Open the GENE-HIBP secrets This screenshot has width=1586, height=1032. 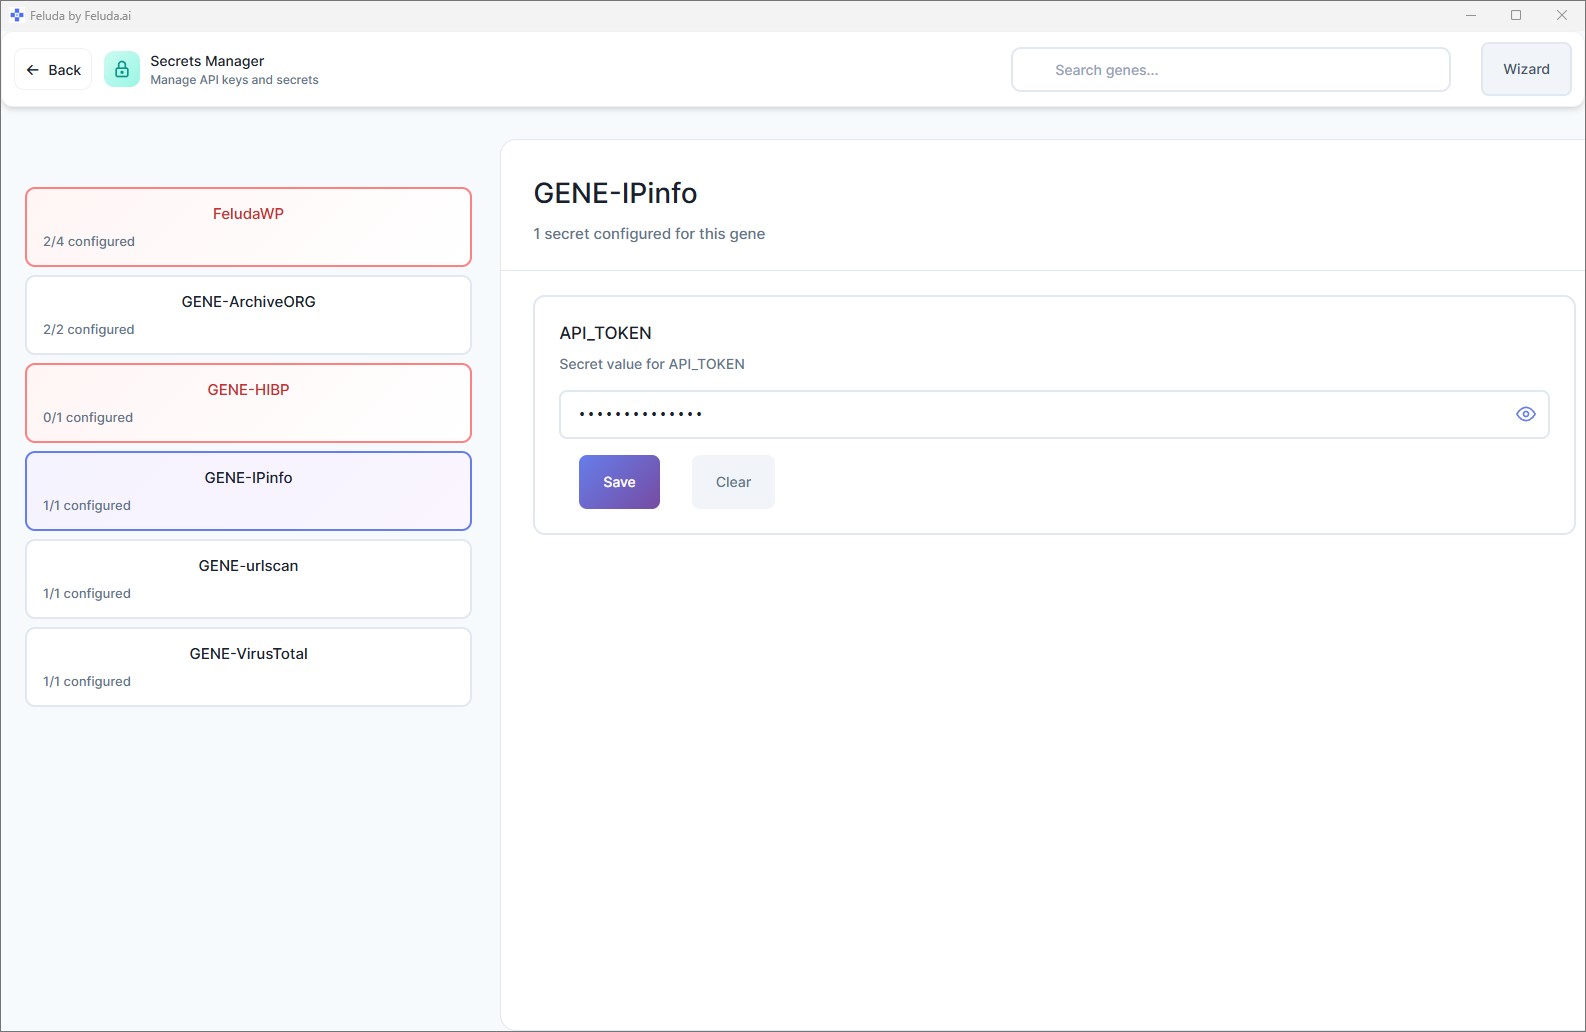[248, 403]
